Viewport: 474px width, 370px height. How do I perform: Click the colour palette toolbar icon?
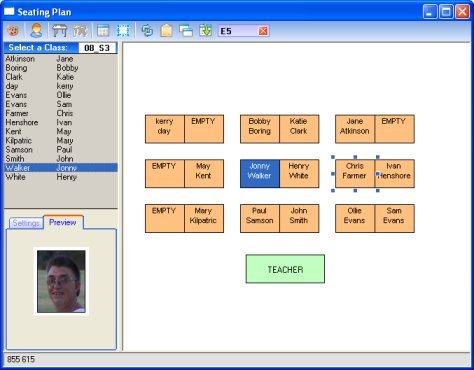[13, 31]
